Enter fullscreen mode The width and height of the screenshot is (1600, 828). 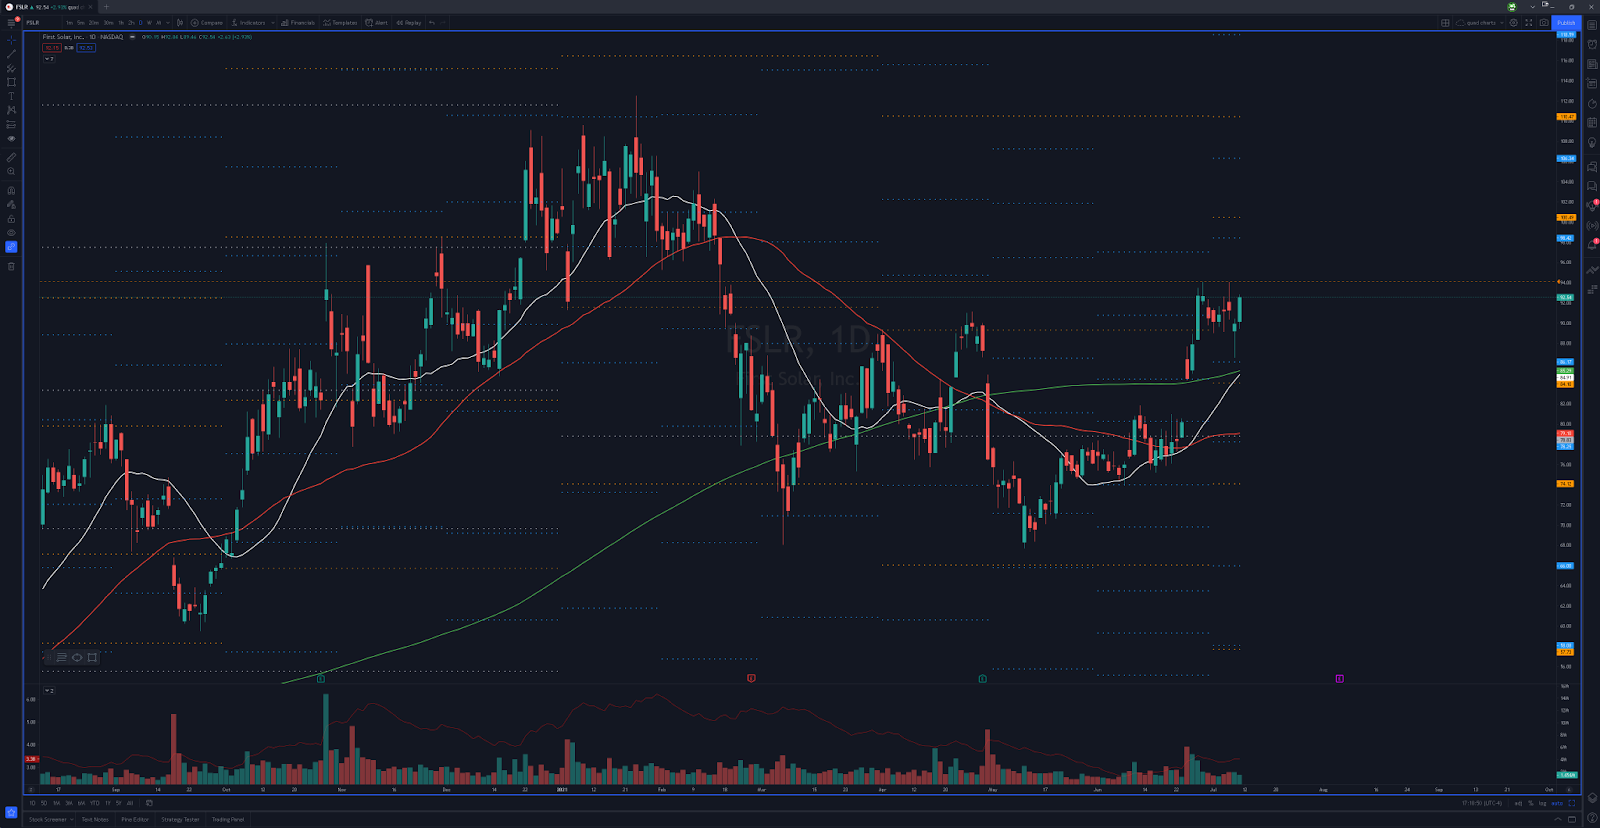click(x=1528, y=22)
